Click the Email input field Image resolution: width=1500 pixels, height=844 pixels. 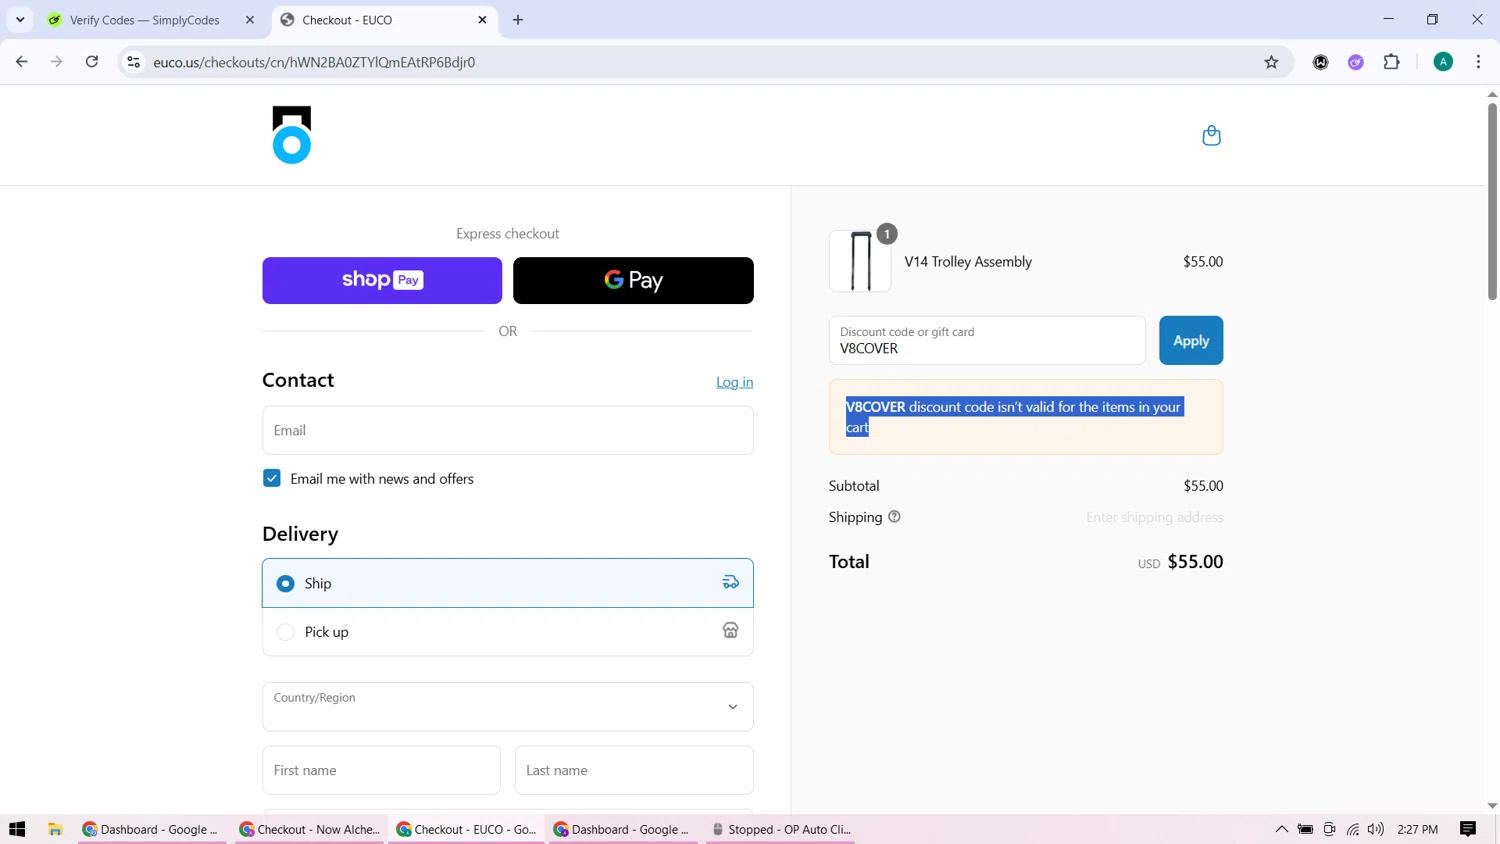[507, 430]
